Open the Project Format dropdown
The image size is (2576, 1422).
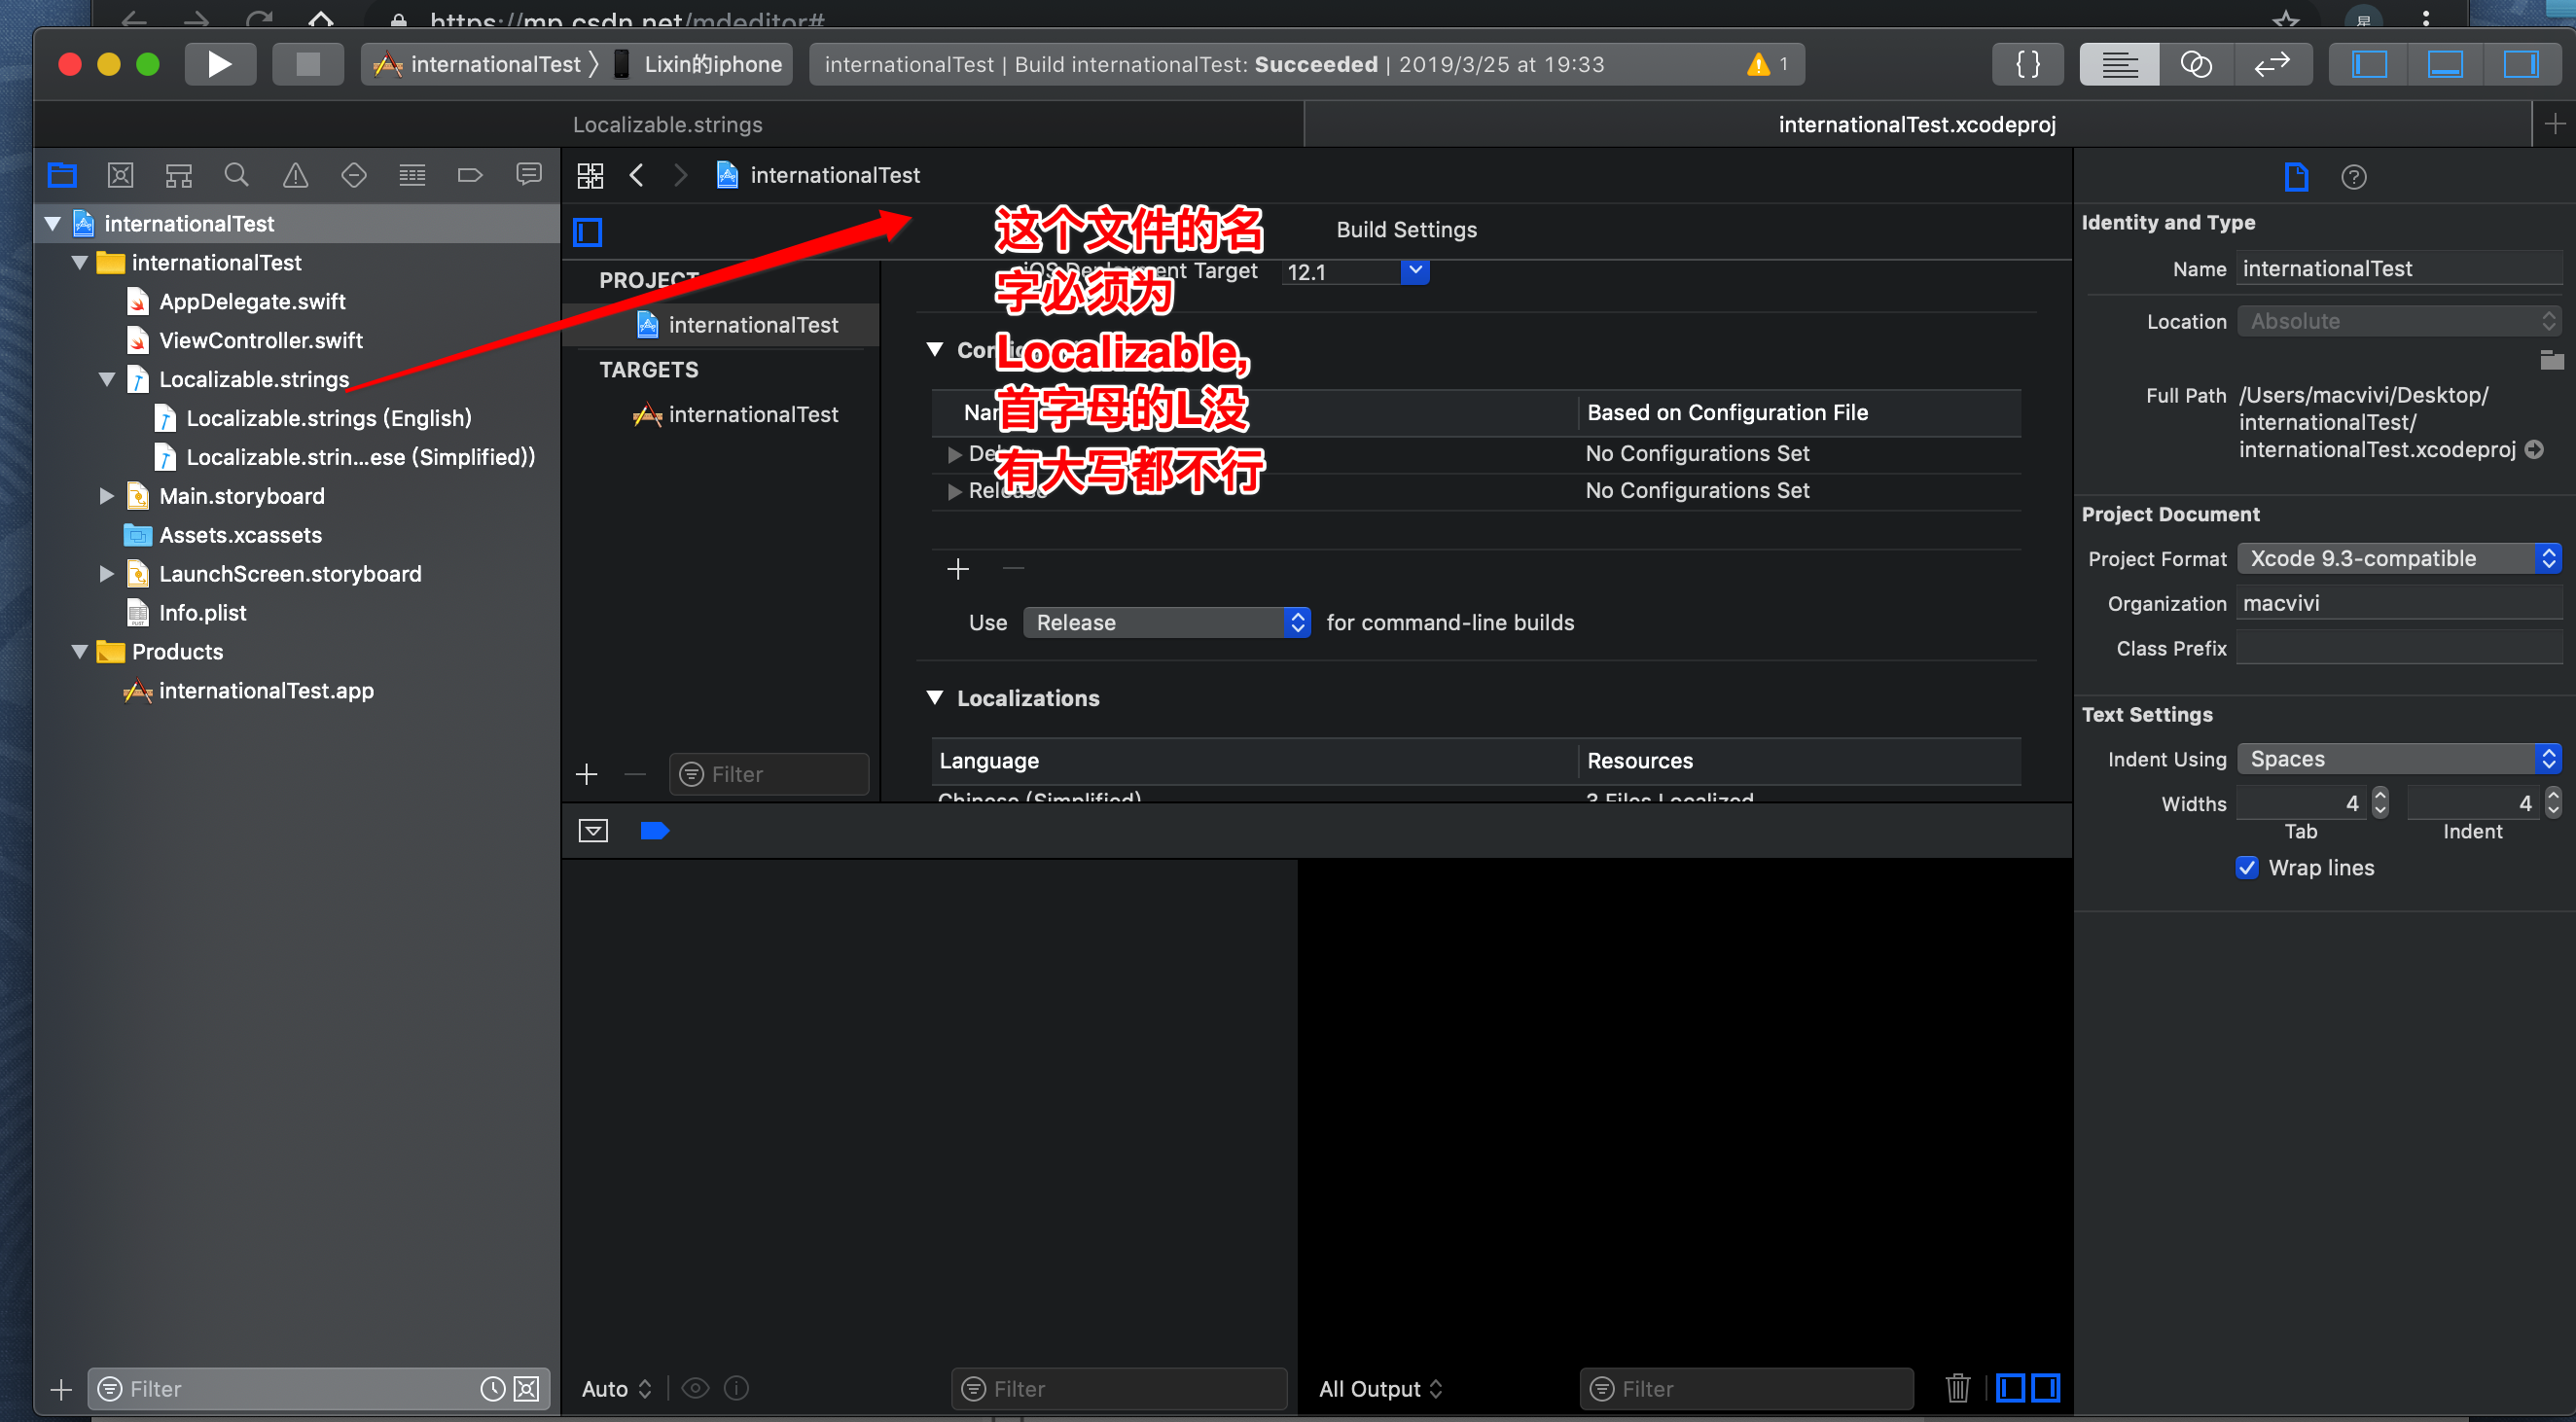click(2398, 559)
